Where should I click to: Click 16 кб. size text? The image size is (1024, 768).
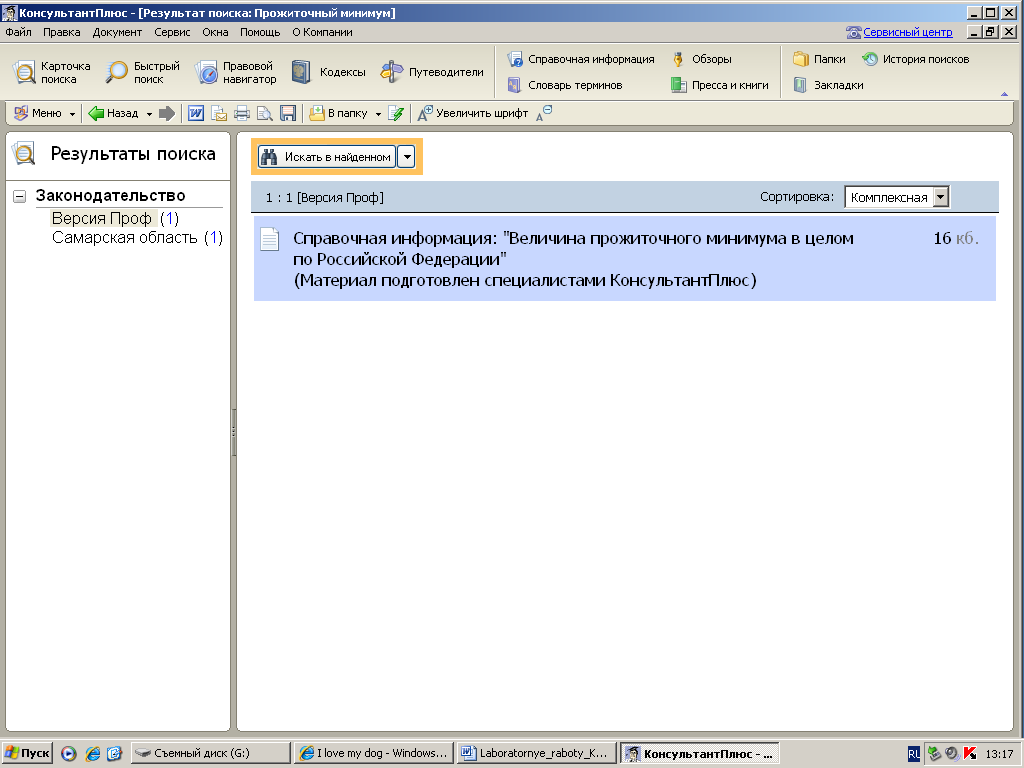tap(956, 238)
